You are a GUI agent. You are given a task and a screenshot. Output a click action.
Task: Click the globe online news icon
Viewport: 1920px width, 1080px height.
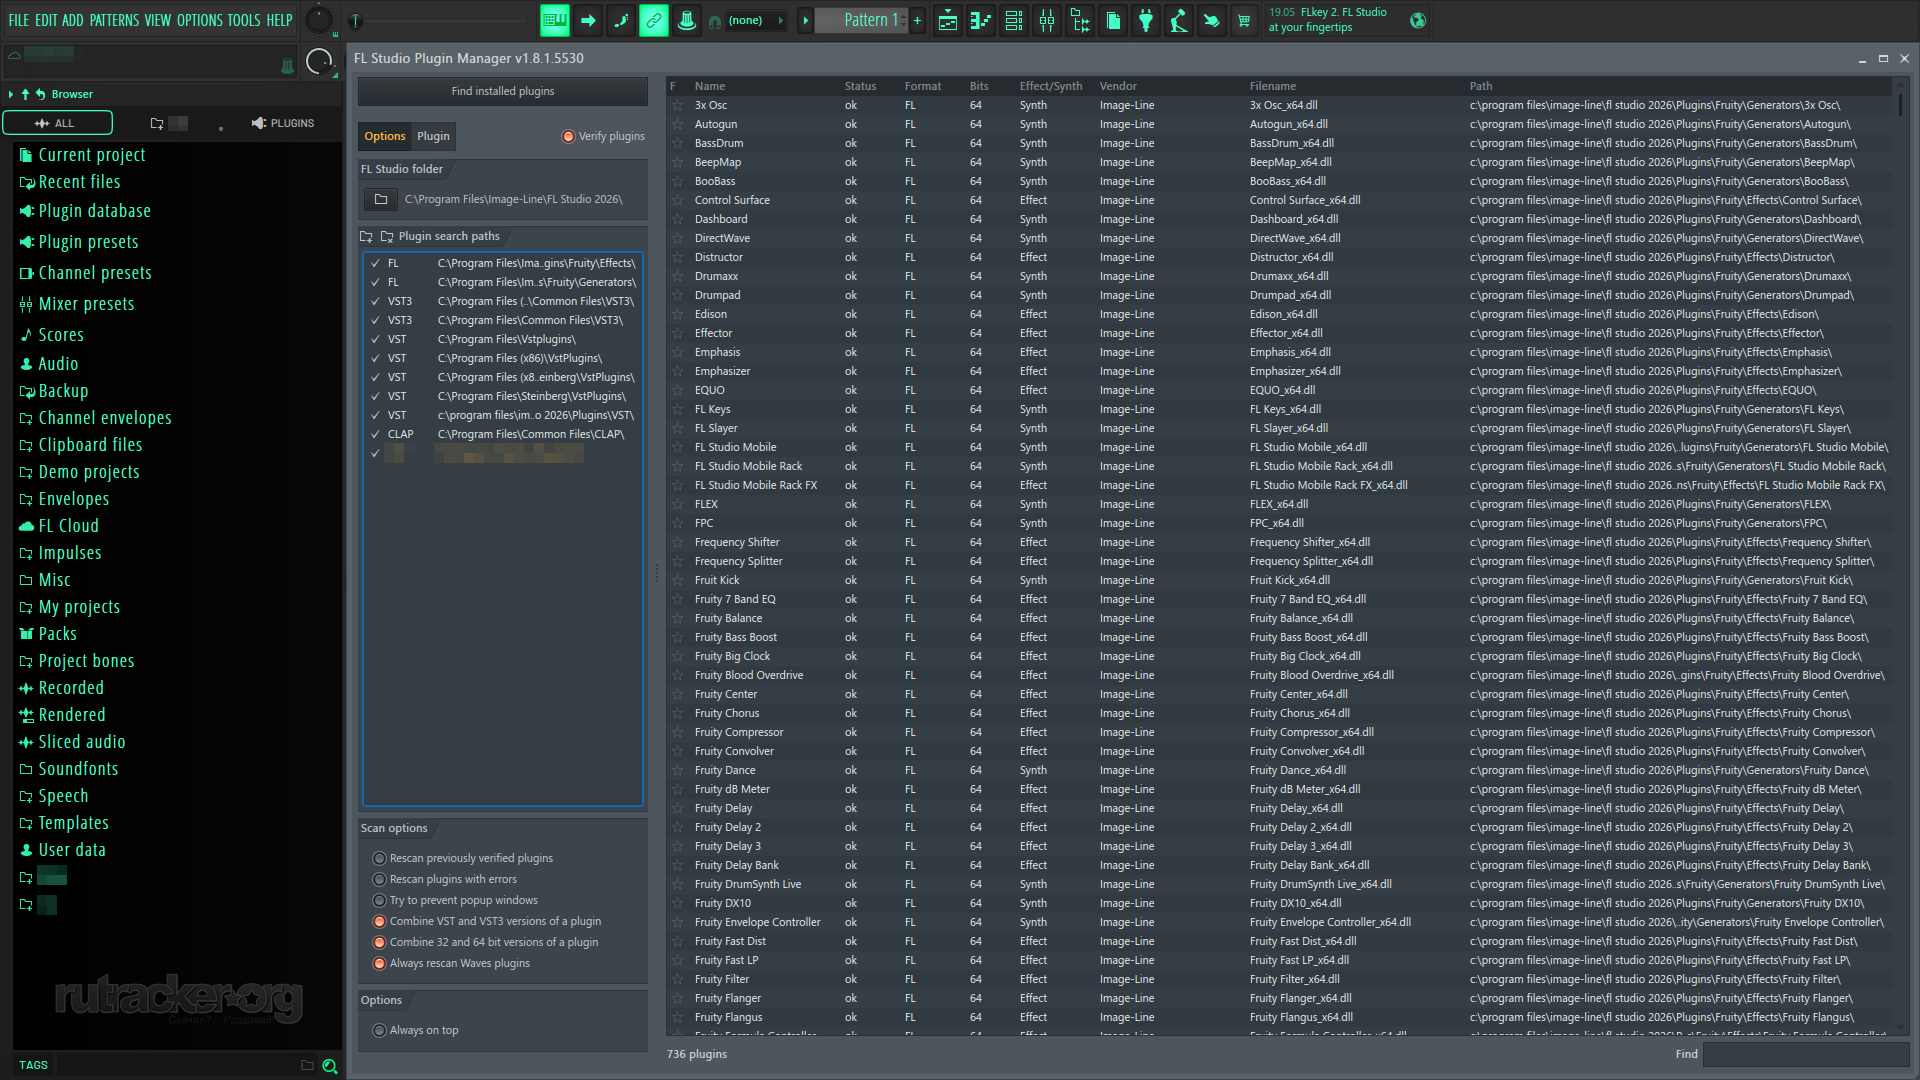pyautogui.click(x=1418, y=20)
